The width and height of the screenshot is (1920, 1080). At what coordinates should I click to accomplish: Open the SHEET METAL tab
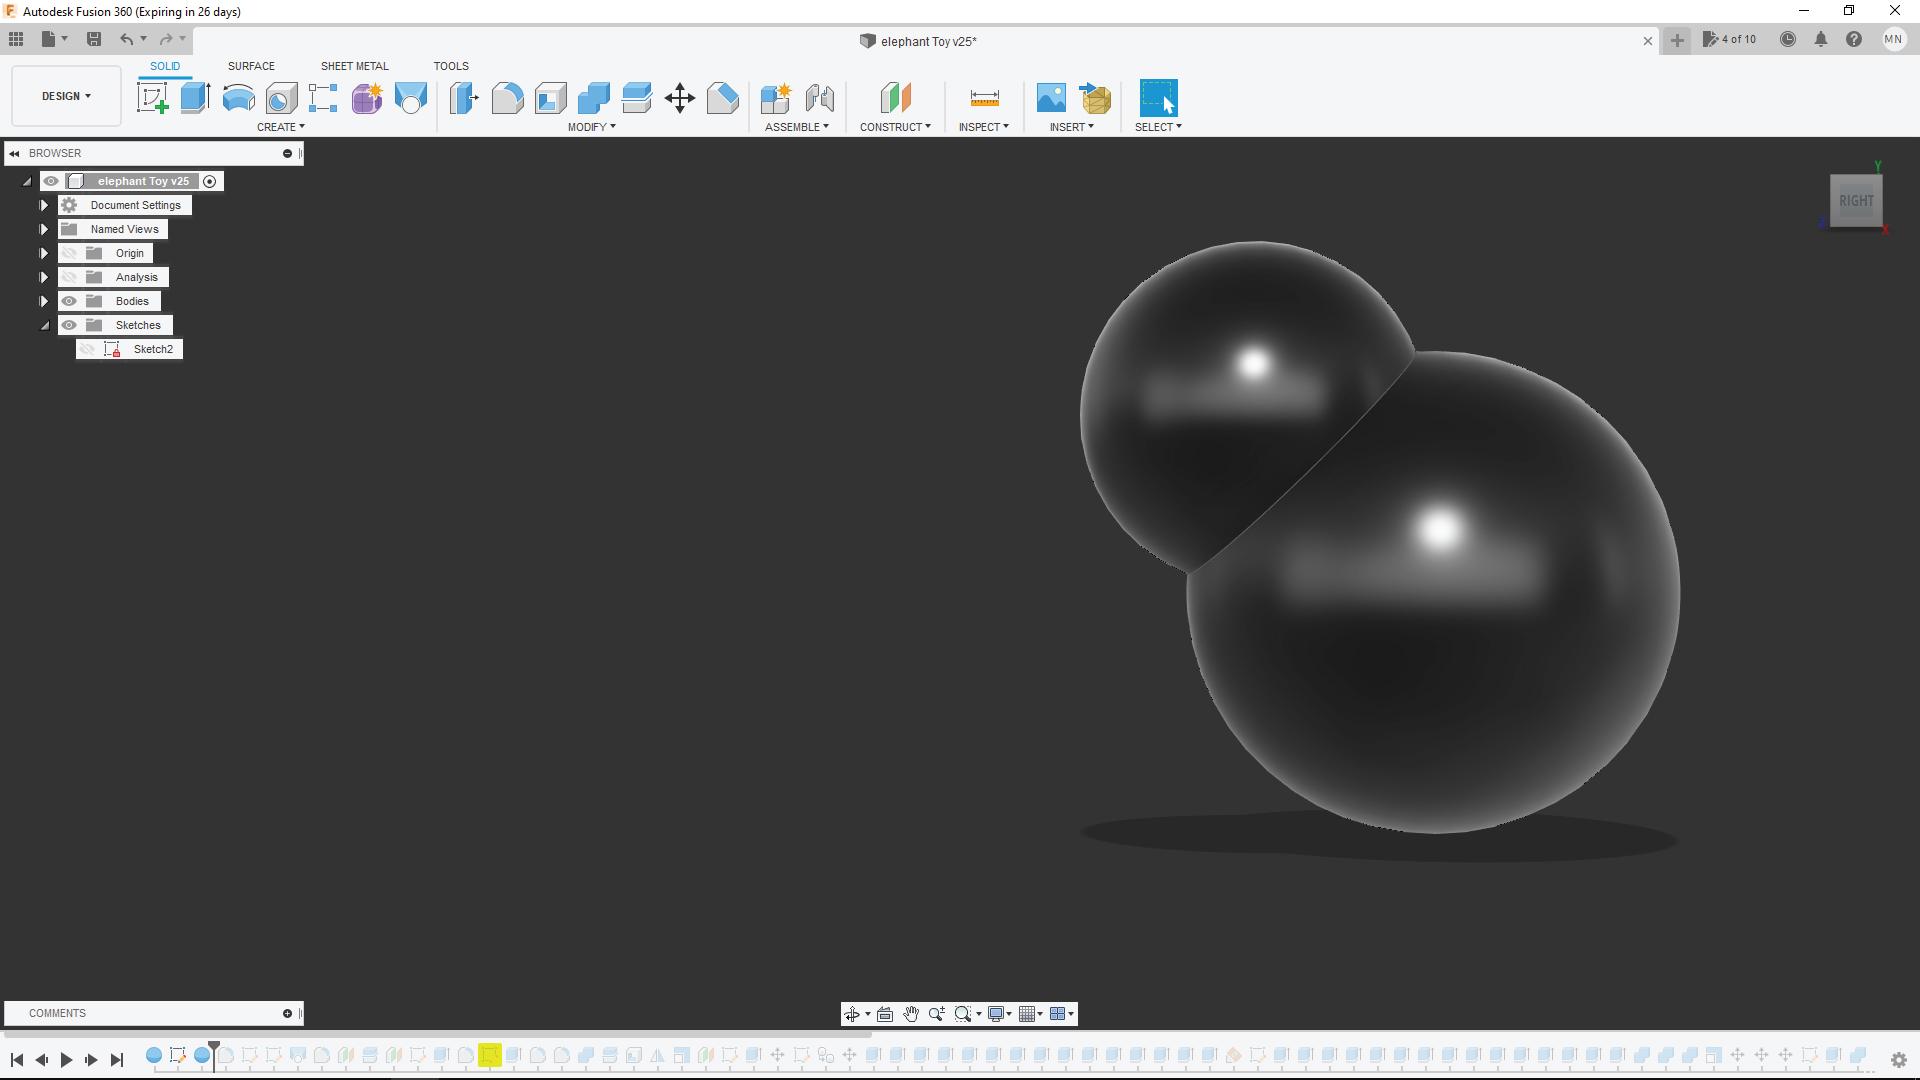[x=354, y=66]
